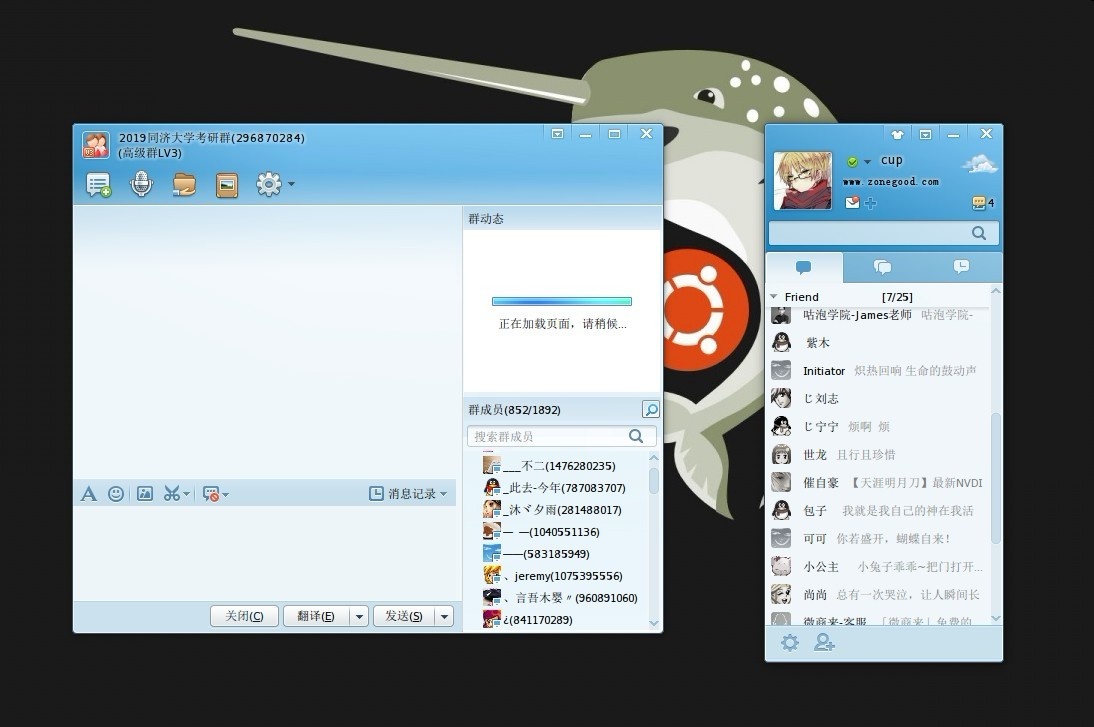
Task: Open contact 紫木
Action: 878,343
